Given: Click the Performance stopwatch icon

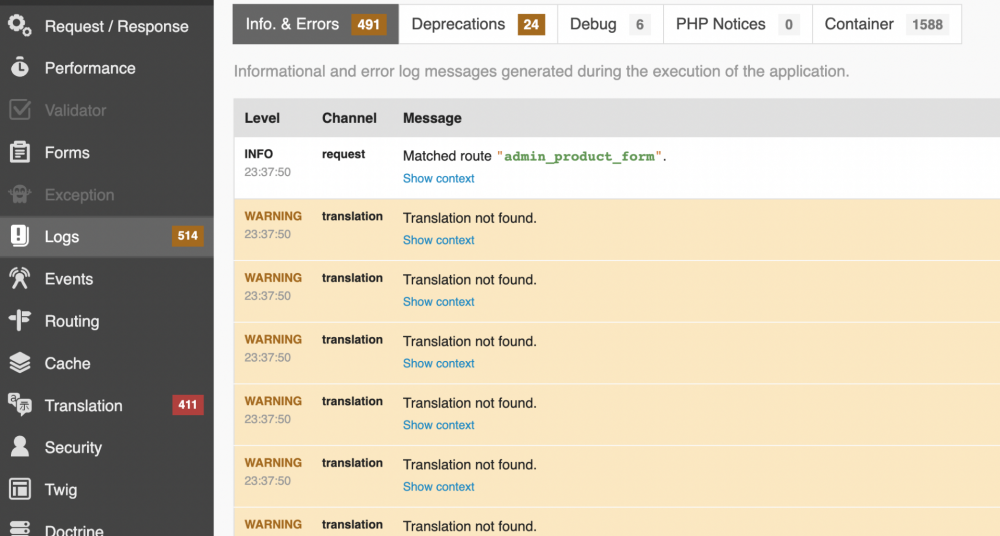Looking at the screenshot, I should tap(20, 68).
